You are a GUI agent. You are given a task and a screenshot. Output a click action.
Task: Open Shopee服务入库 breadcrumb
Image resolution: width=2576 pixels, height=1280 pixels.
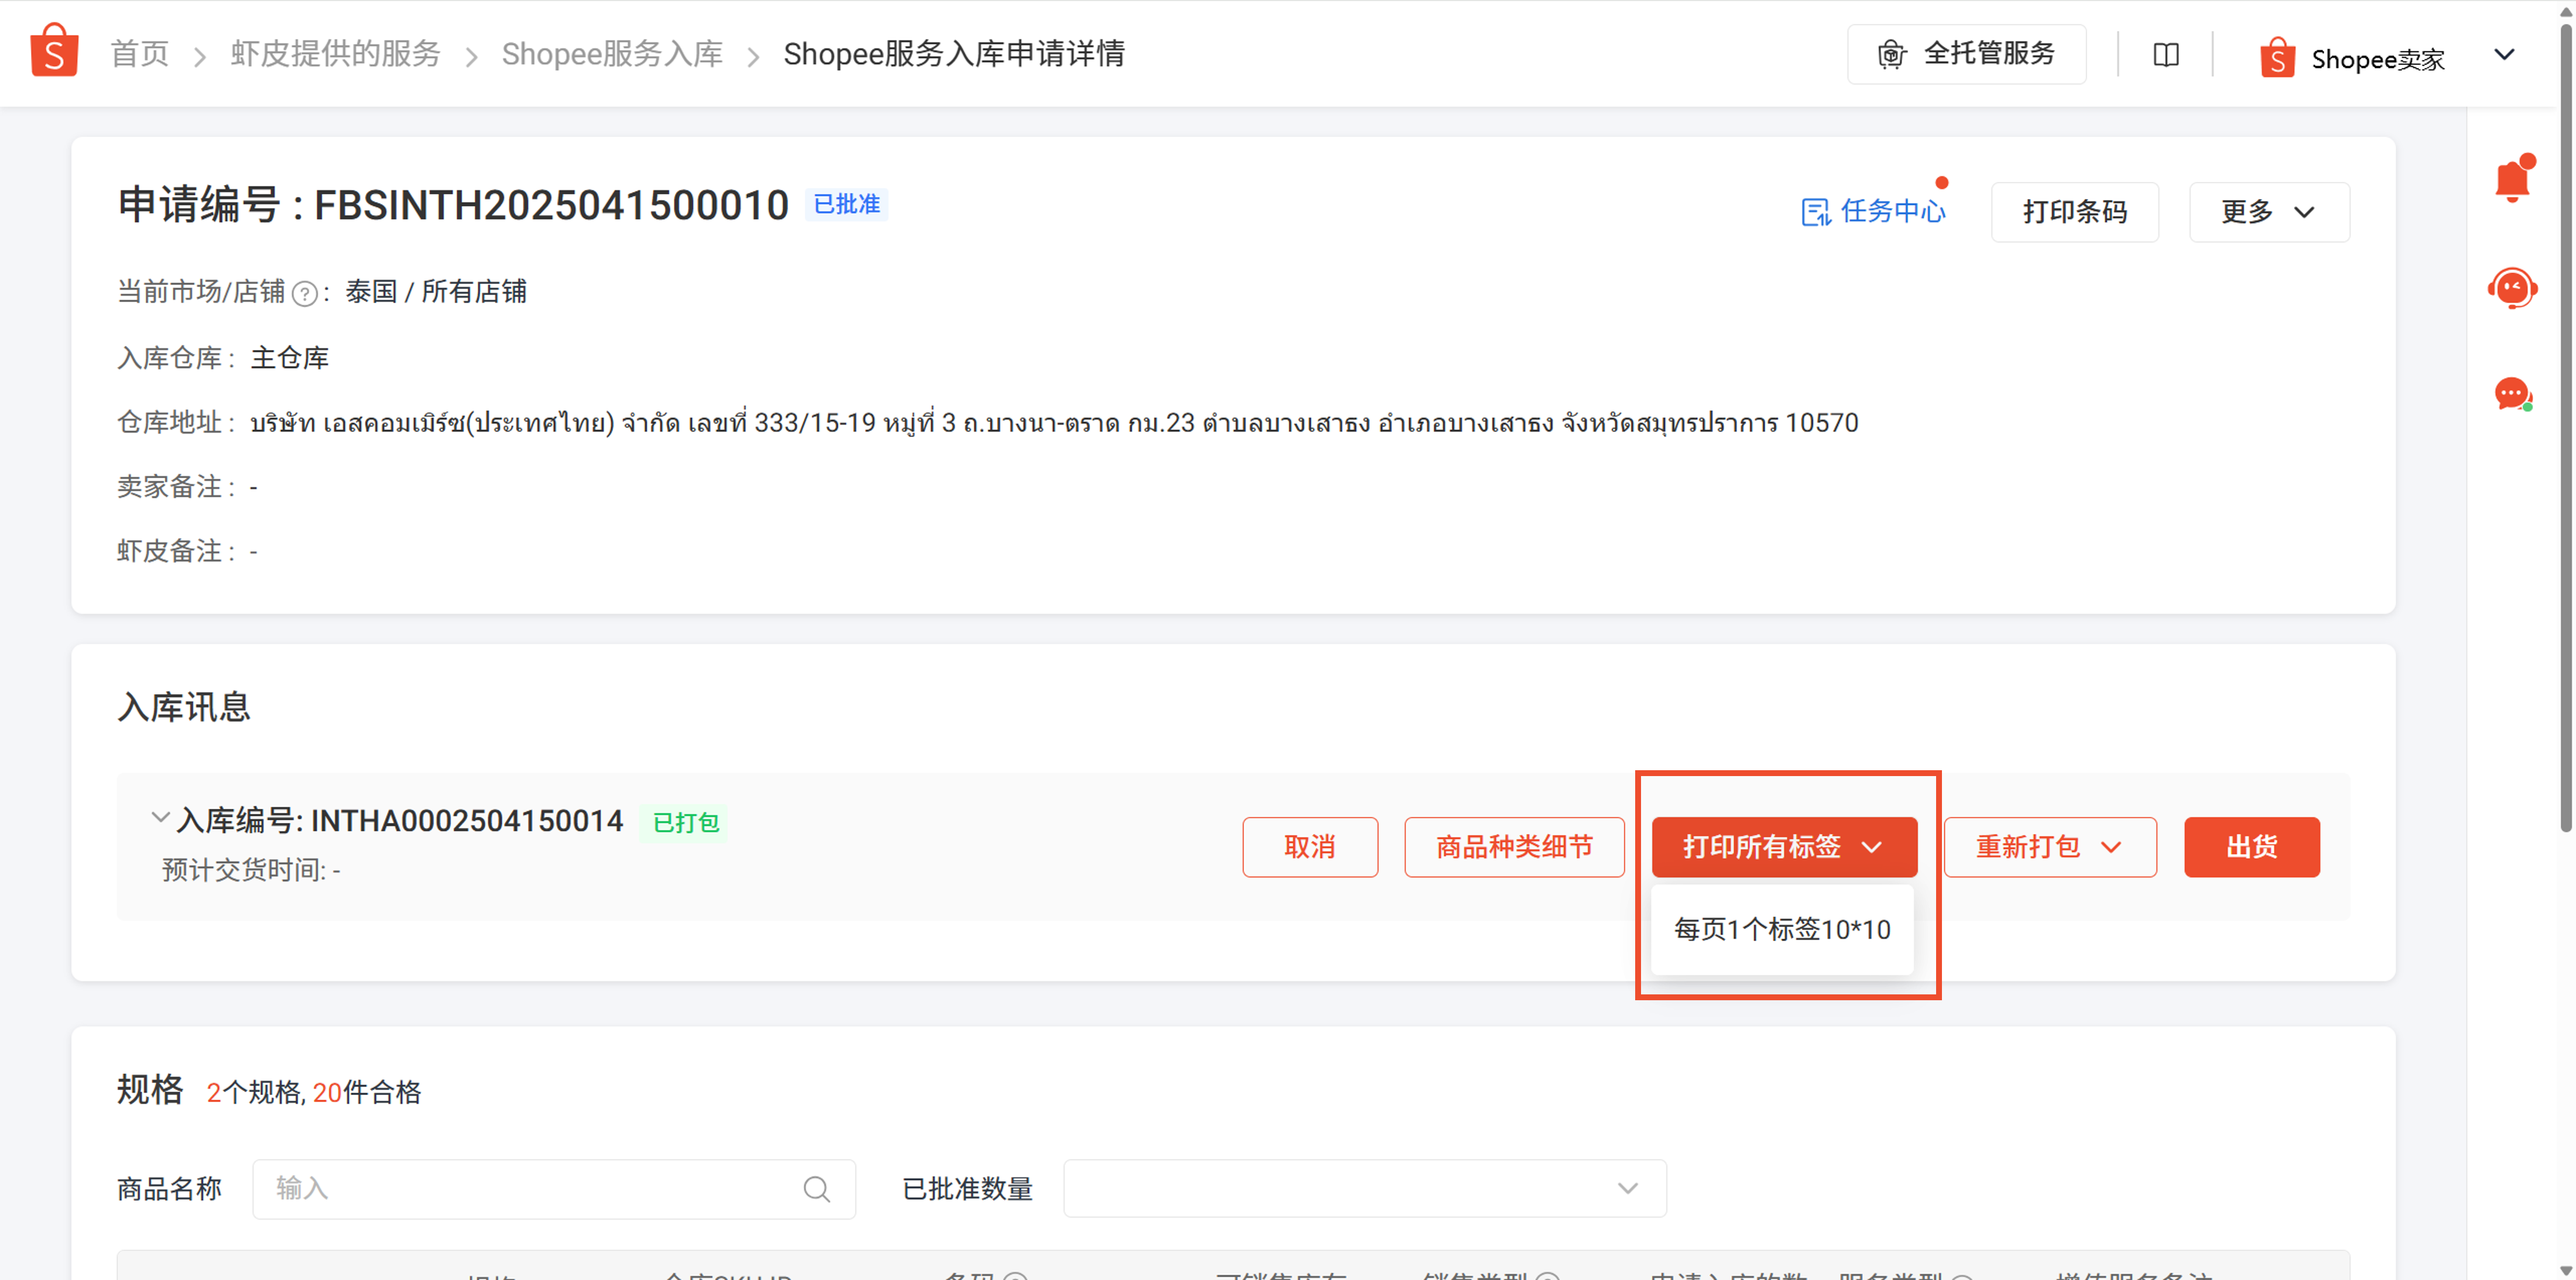click(612, 53)
